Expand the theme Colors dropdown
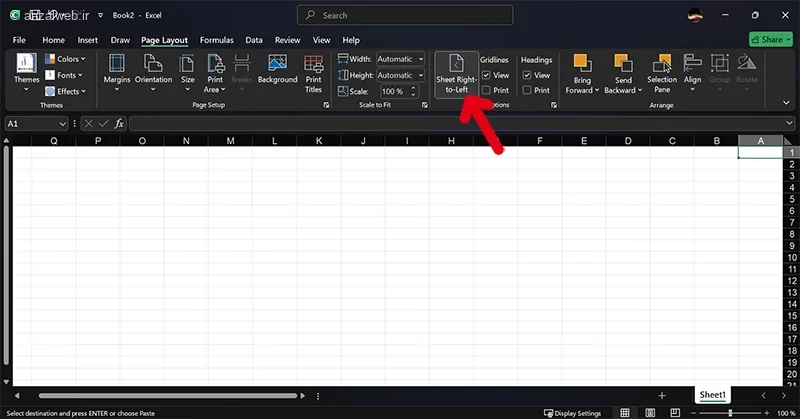800x419 pixels. click(65, 59)
